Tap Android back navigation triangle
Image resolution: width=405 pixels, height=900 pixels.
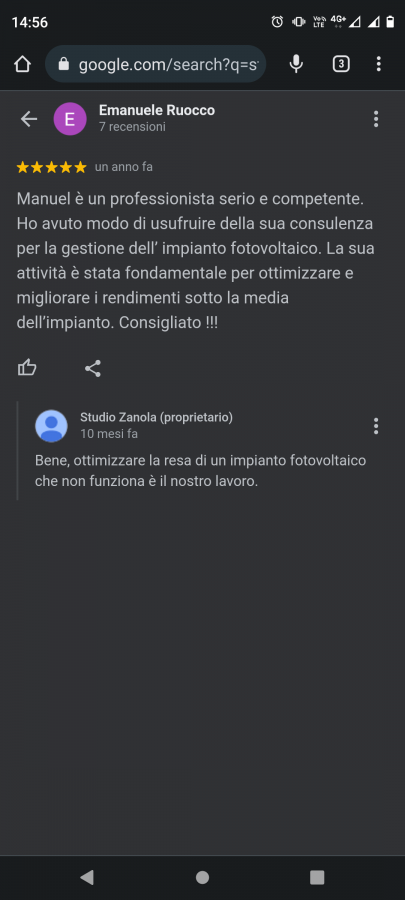click(x=87, y=877)
